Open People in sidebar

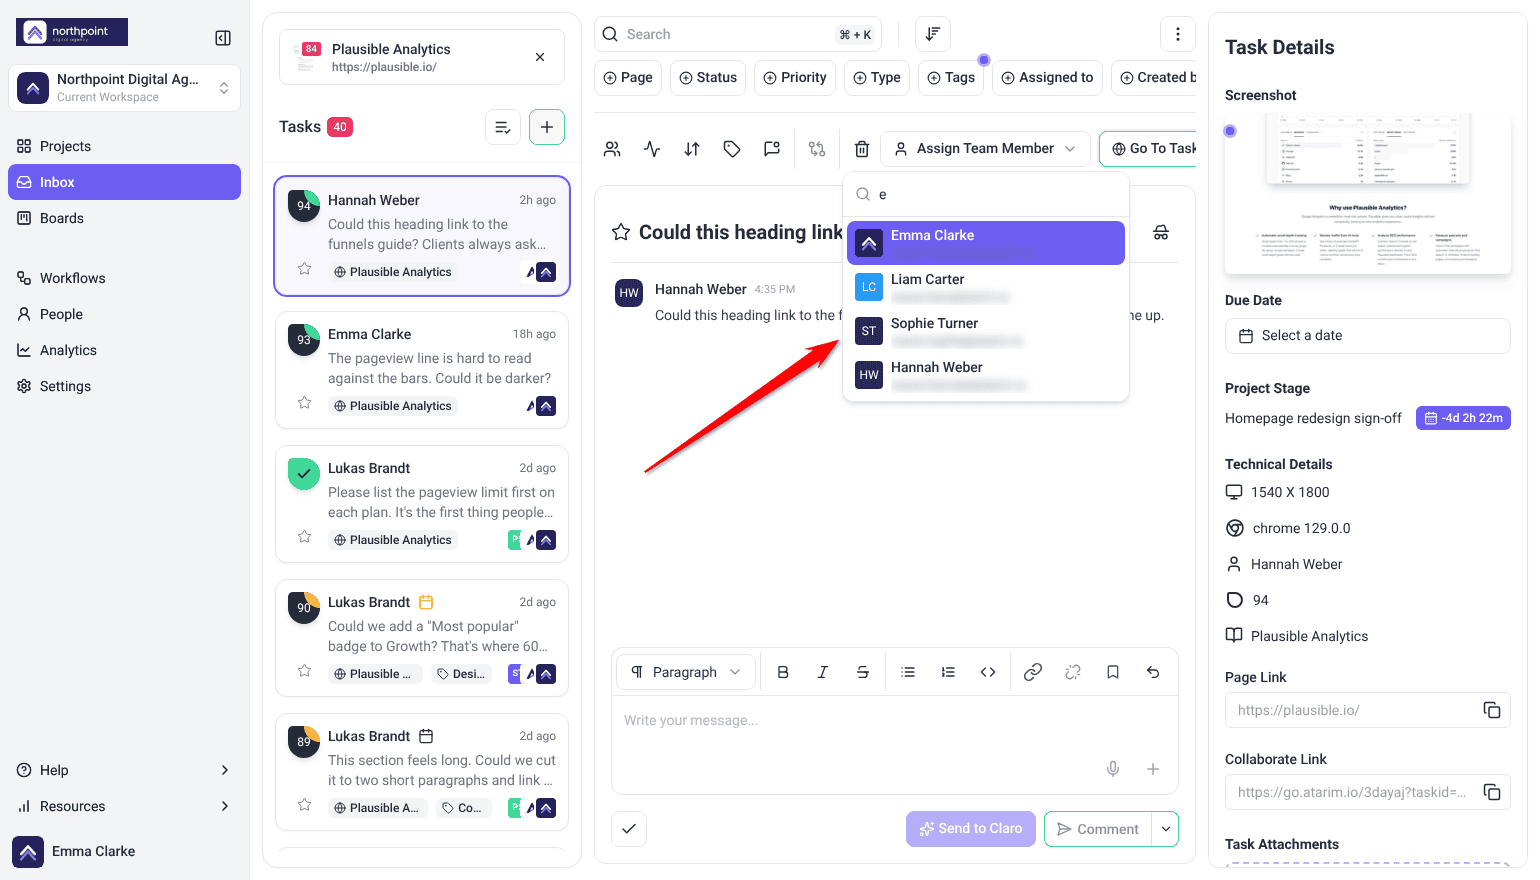click(x=124, y=314)
